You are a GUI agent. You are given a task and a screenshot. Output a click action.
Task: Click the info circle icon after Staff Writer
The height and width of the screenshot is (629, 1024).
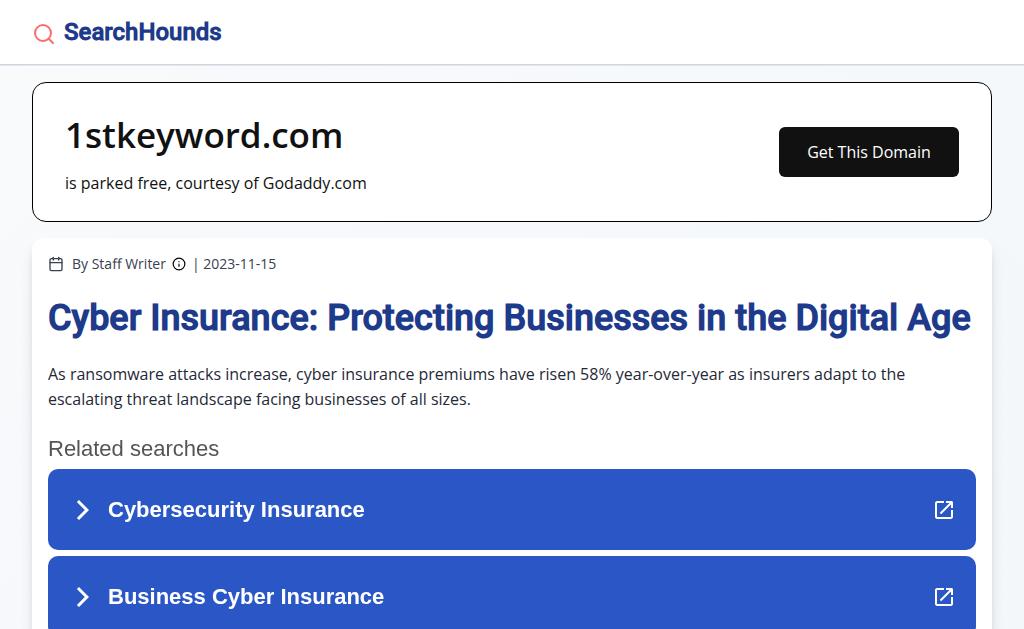(x=179, y=264)
